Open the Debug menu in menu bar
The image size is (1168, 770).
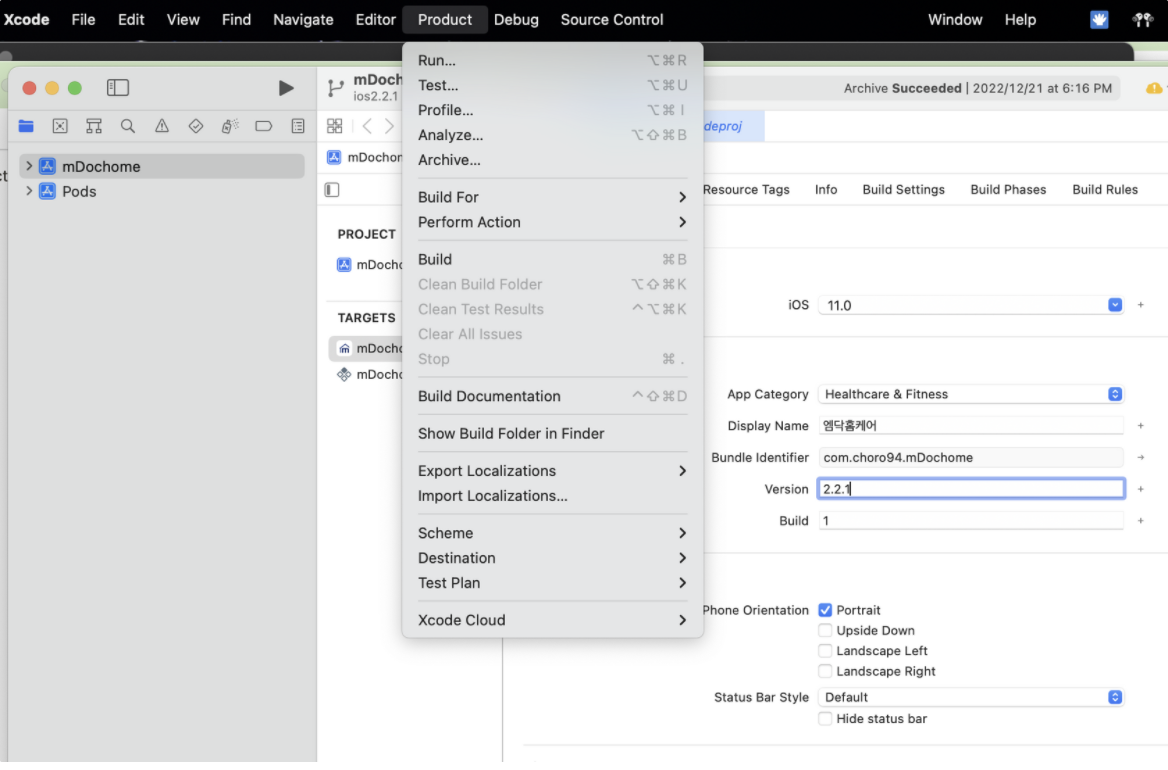pyautogui.click(x=515, y=19)
